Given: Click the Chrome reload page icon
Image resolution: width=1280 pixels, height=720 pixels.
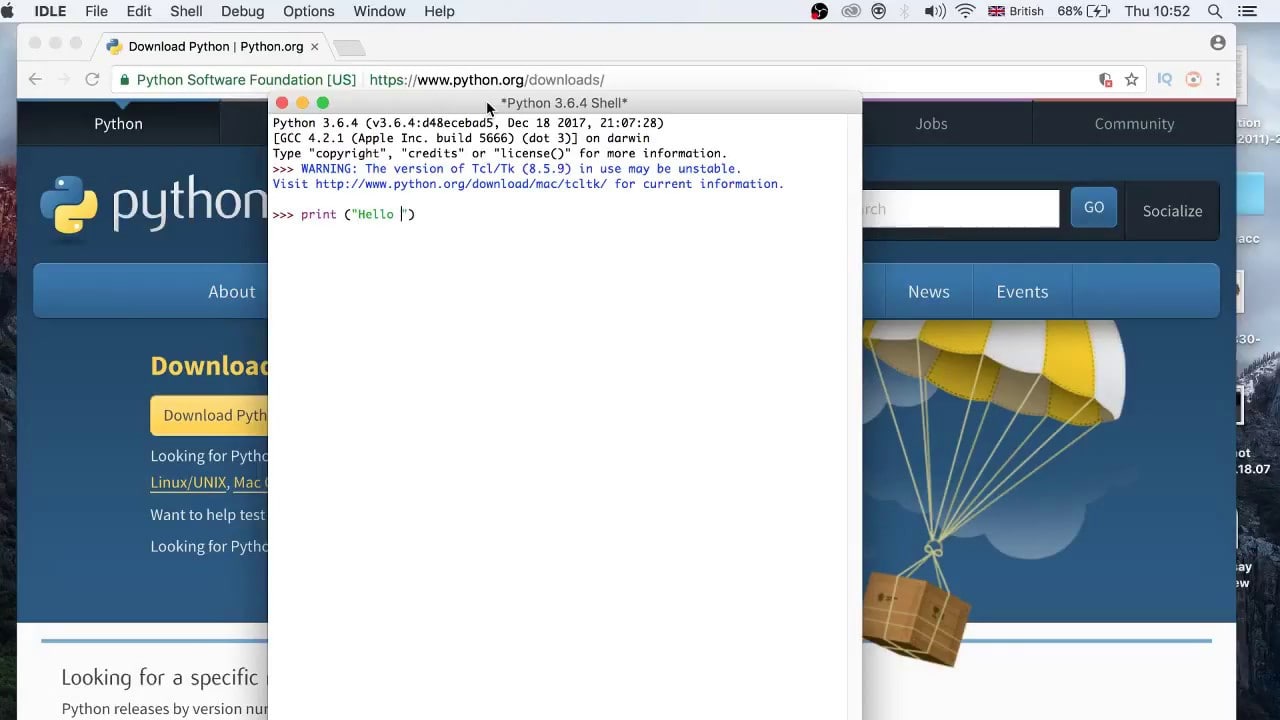Looking at the screenshot, I should point(92,79).
